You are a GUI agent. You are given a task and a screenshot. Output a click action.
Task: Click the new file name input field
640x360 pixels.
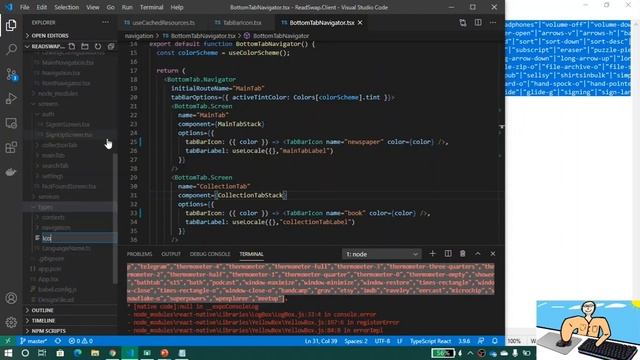(x=79, y=238)
